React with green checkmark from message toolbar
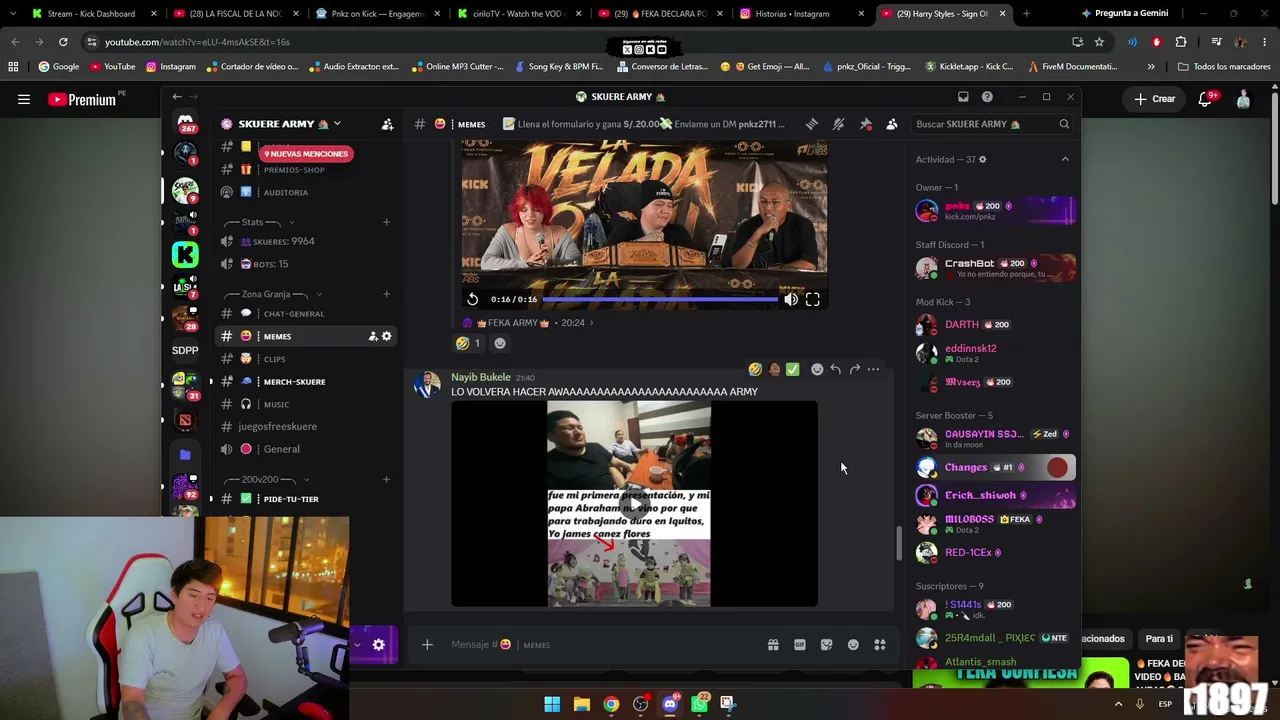Viewport: 1280px width, 720px height. 793,370
